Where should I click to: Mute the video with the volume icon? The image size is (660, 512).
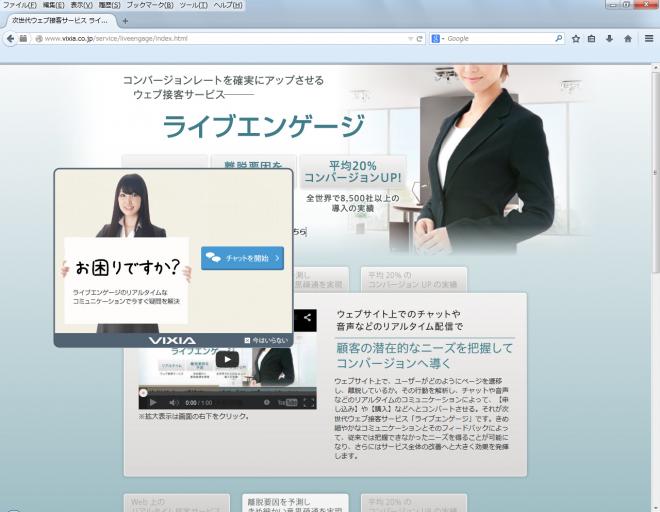173,403
